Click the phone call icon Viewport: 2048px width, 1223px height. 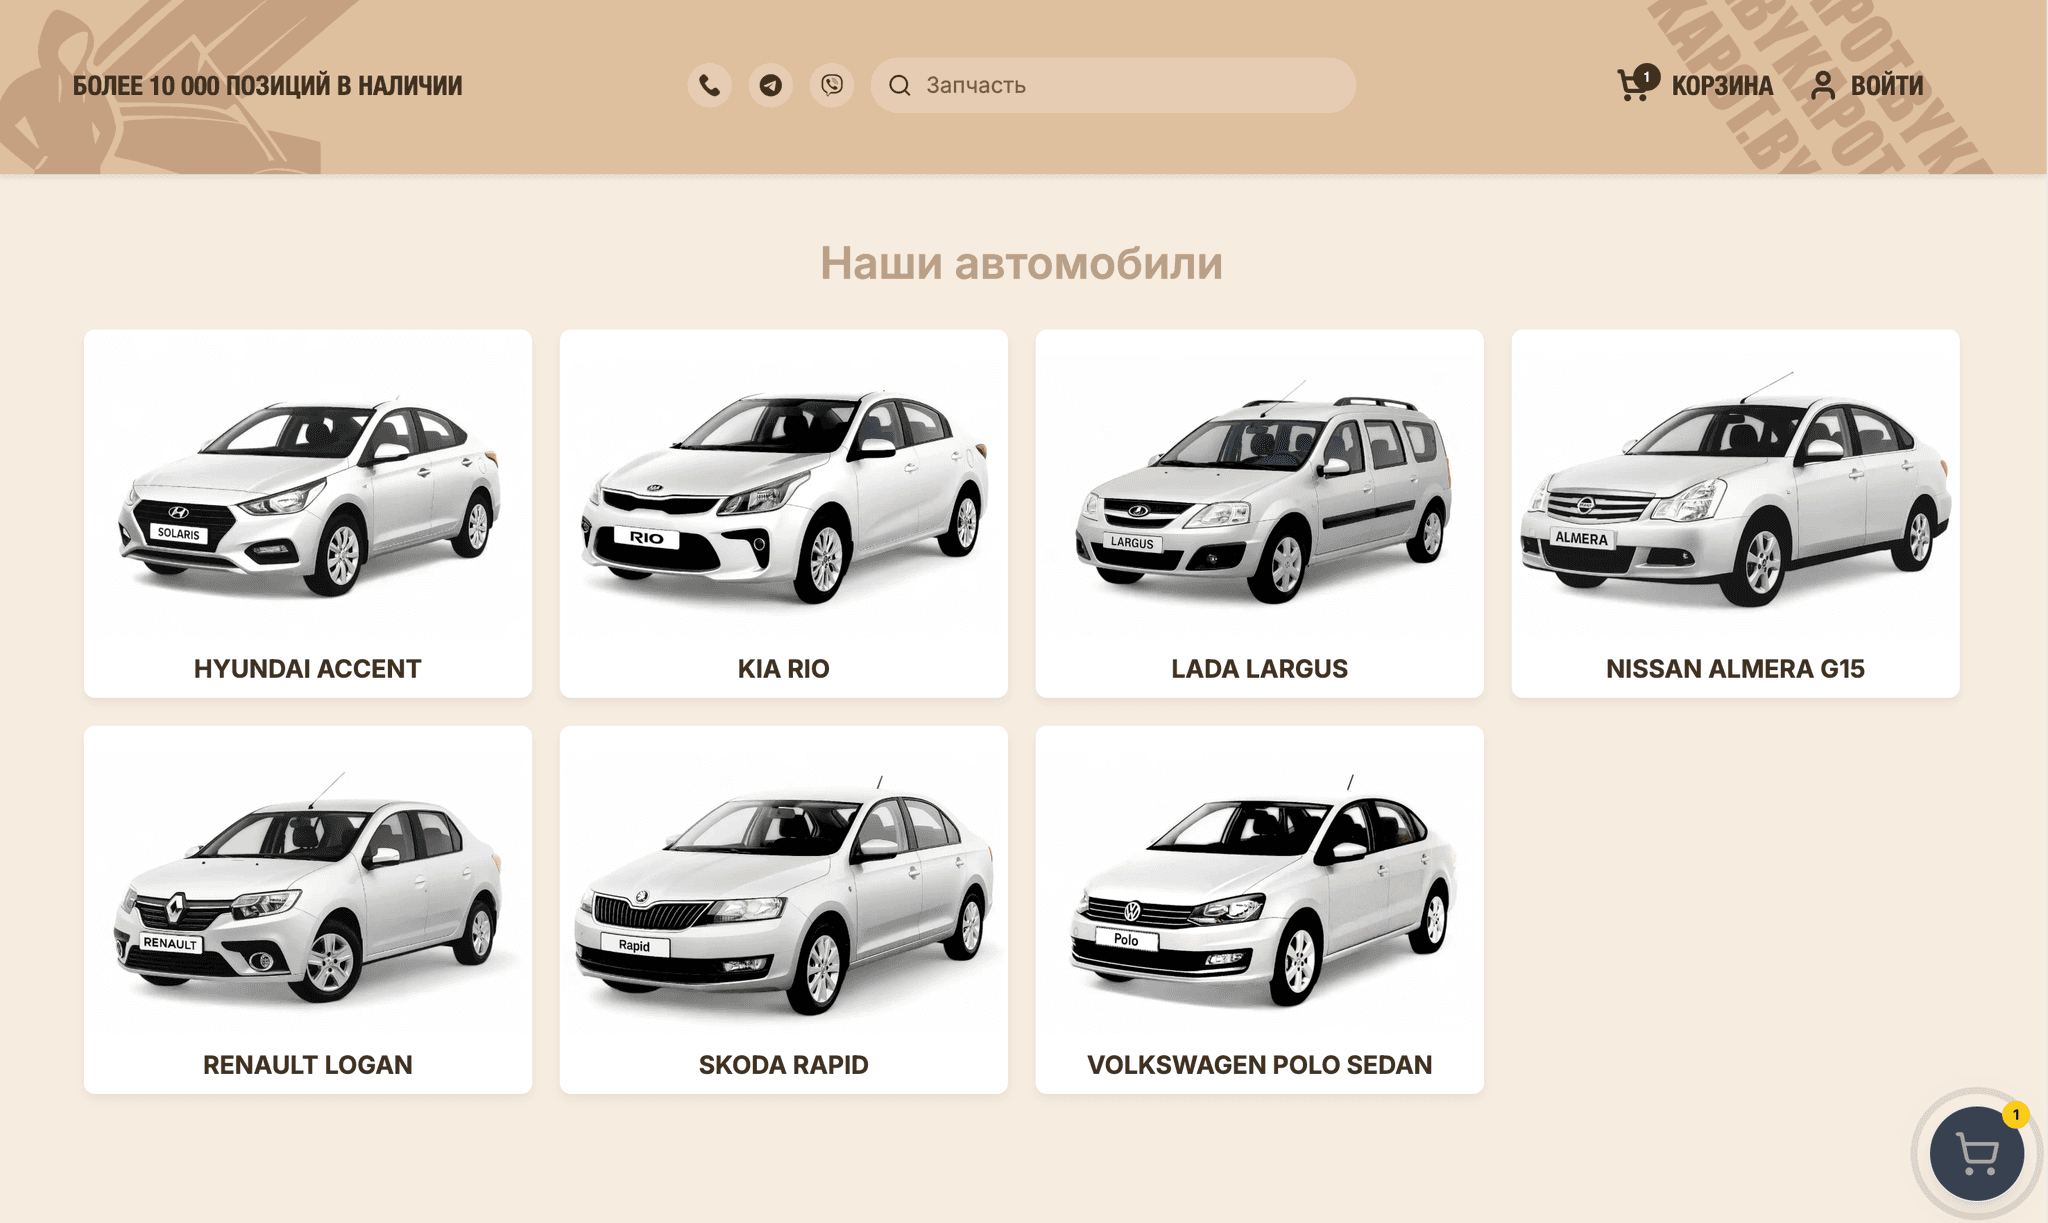[709, 85]
